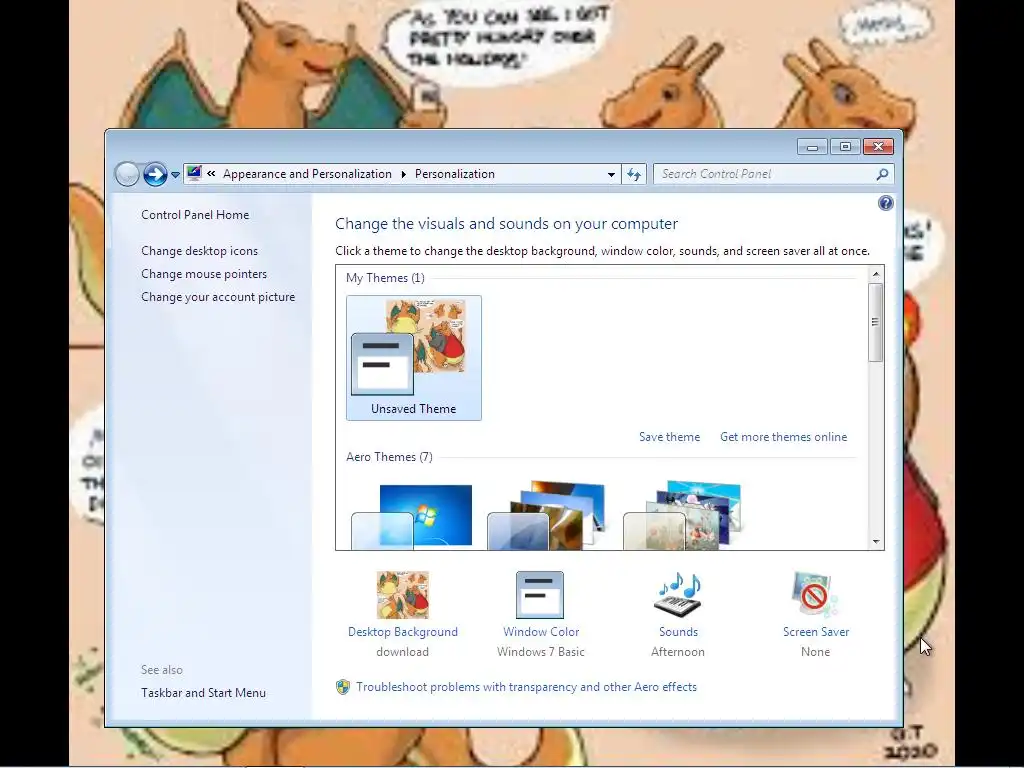The width and height of the screenshot is (1024, 768).
Task: Click the 'None' screen saver text
Action: click(x=816, y=652)
